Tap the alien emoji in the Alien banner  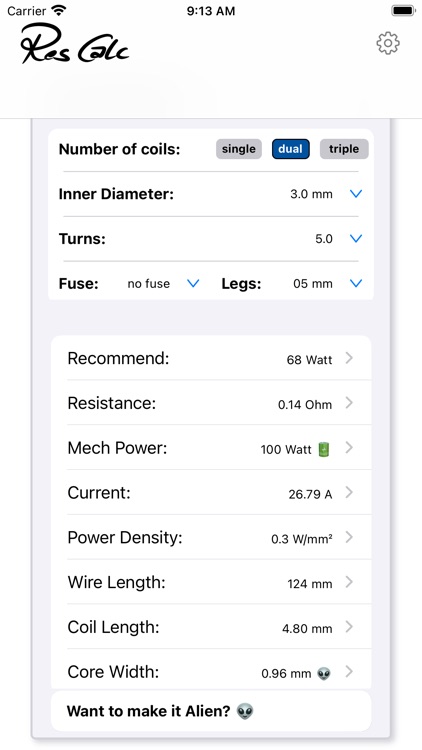(245, 711)
